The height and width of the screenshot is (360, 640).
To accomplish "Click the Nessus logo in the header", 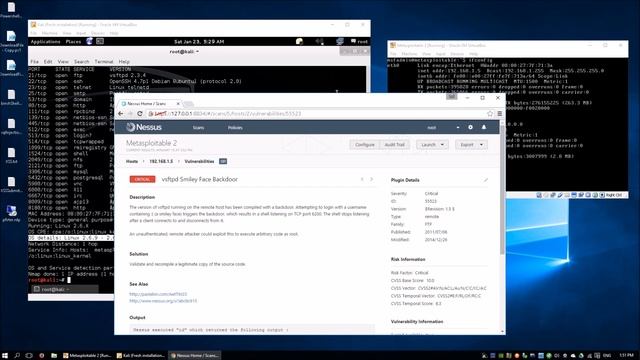I will pos(144,127).
